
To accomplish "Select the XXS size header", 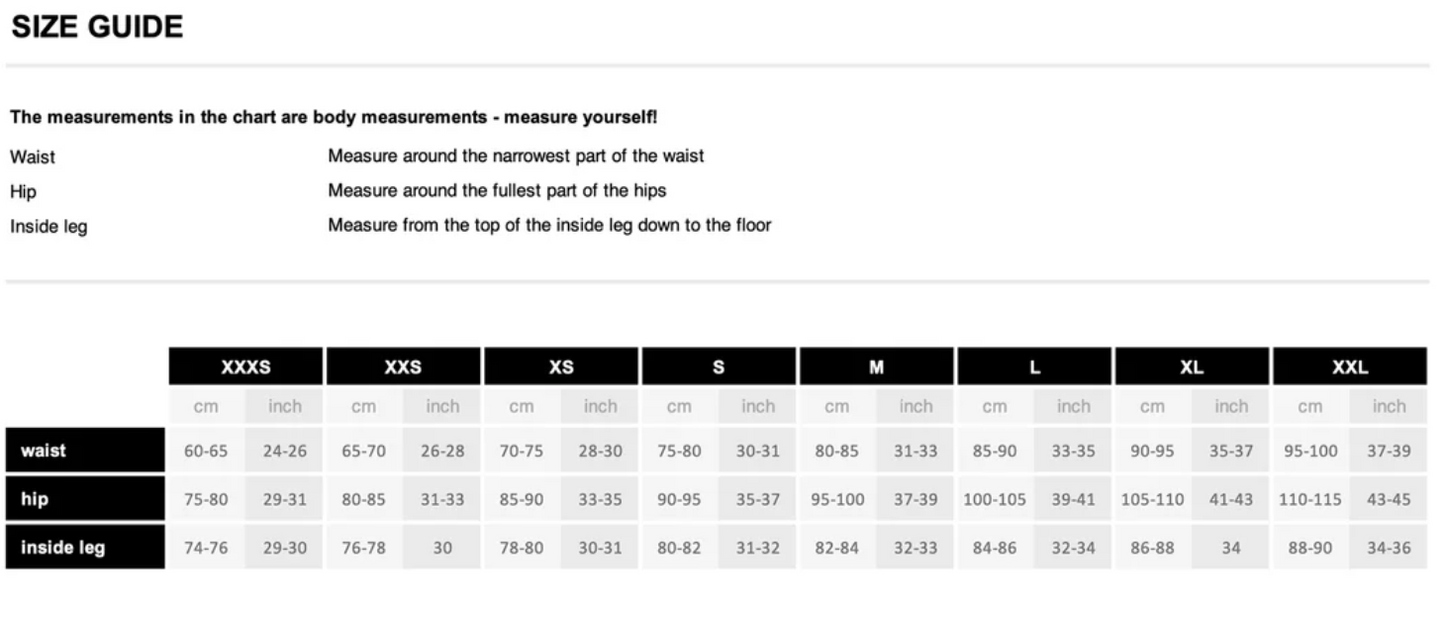I will pyautogui.click(x=403, y=367).
